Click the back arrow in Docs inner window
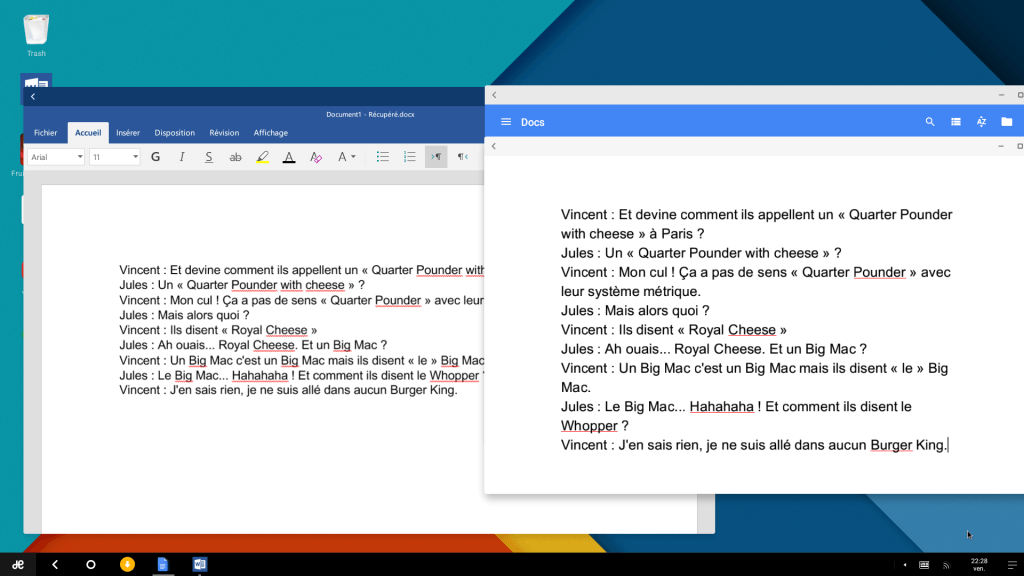Screen dimensions: 1024x576 pos(494,146)
